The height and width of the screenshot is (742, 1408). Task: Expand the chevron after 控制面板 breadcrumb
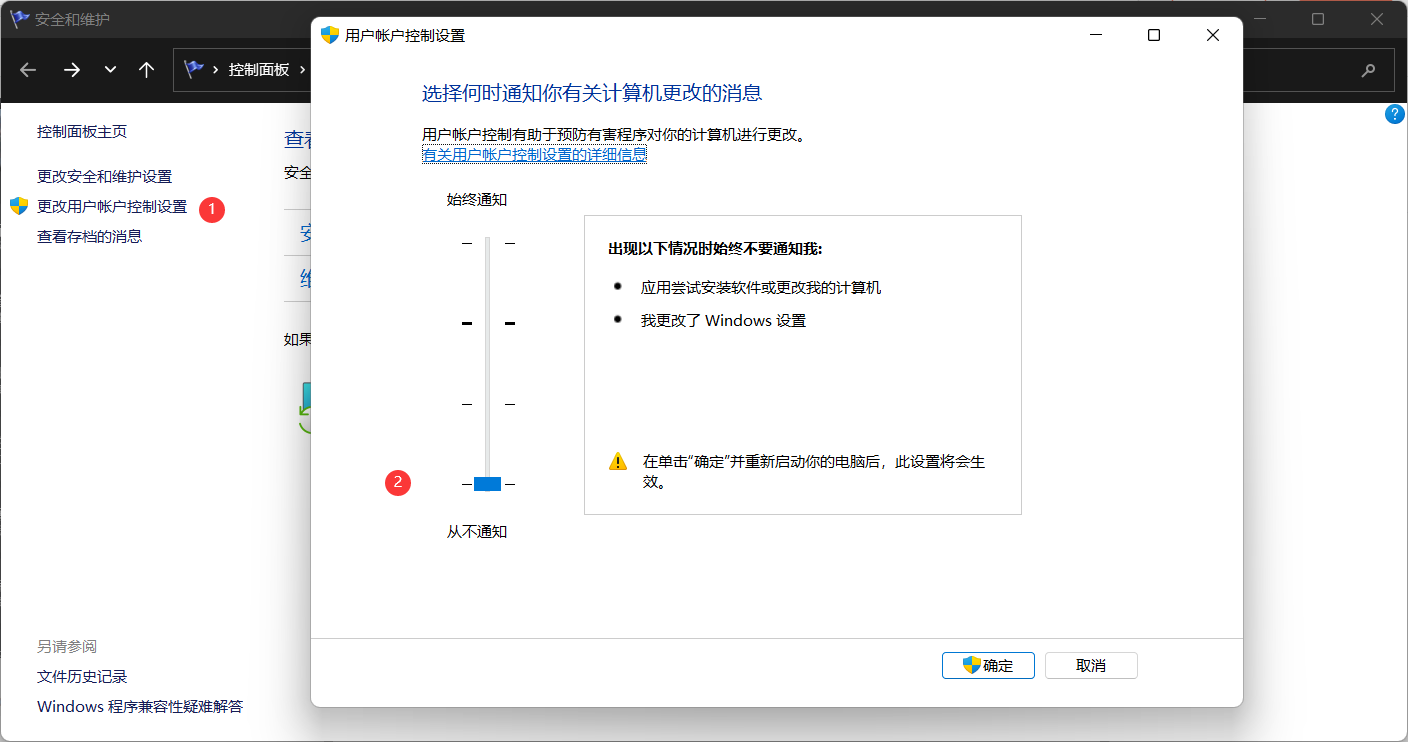(x=302, y=70)
